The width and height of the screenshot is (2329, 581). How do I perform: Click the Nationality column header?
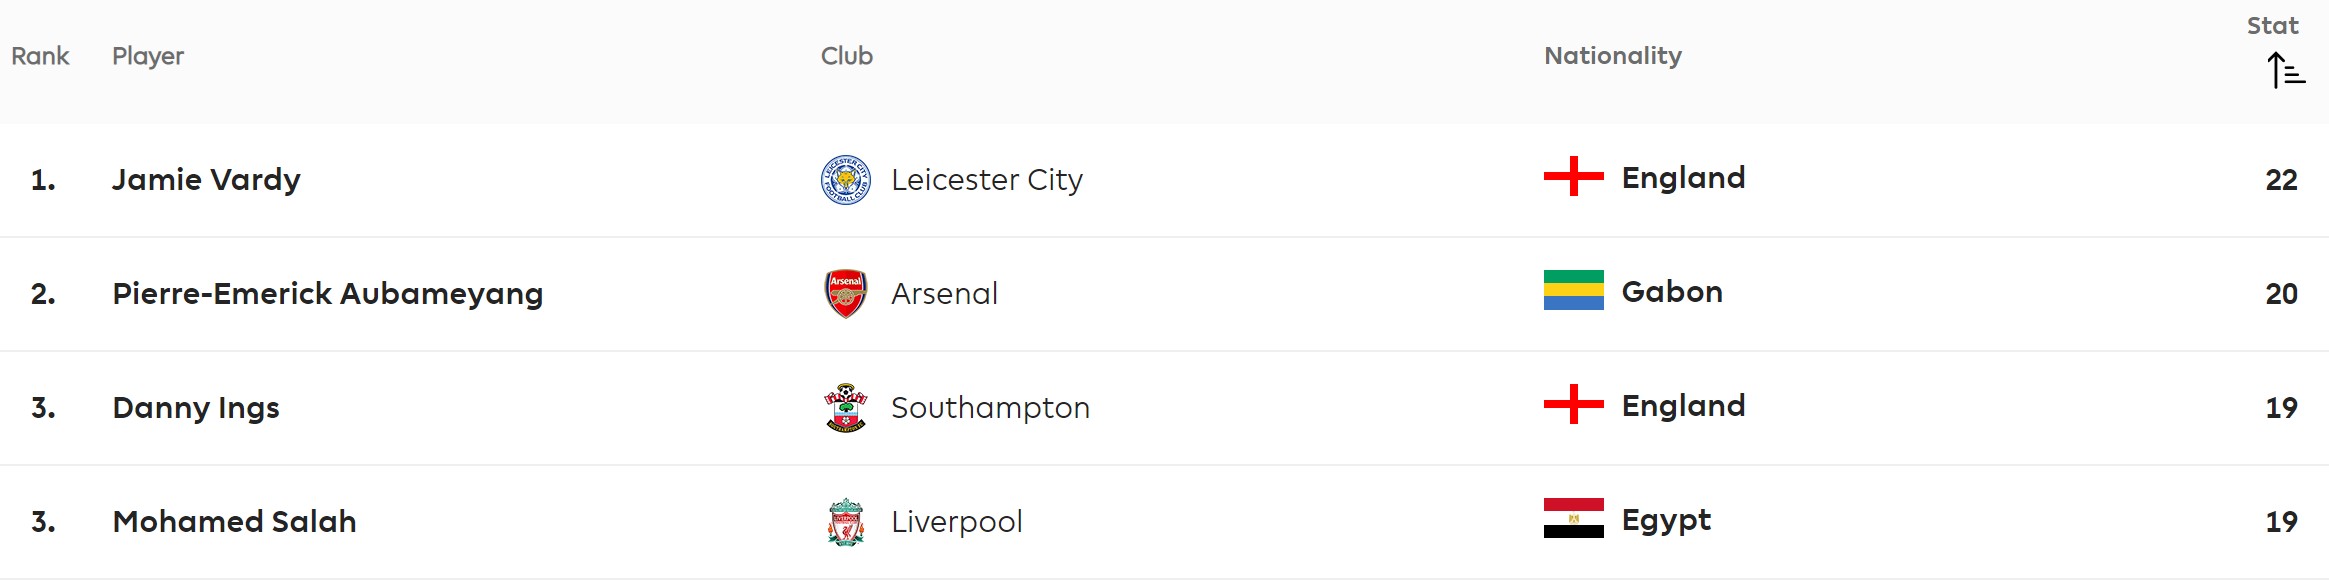[x=1613, y=56]
